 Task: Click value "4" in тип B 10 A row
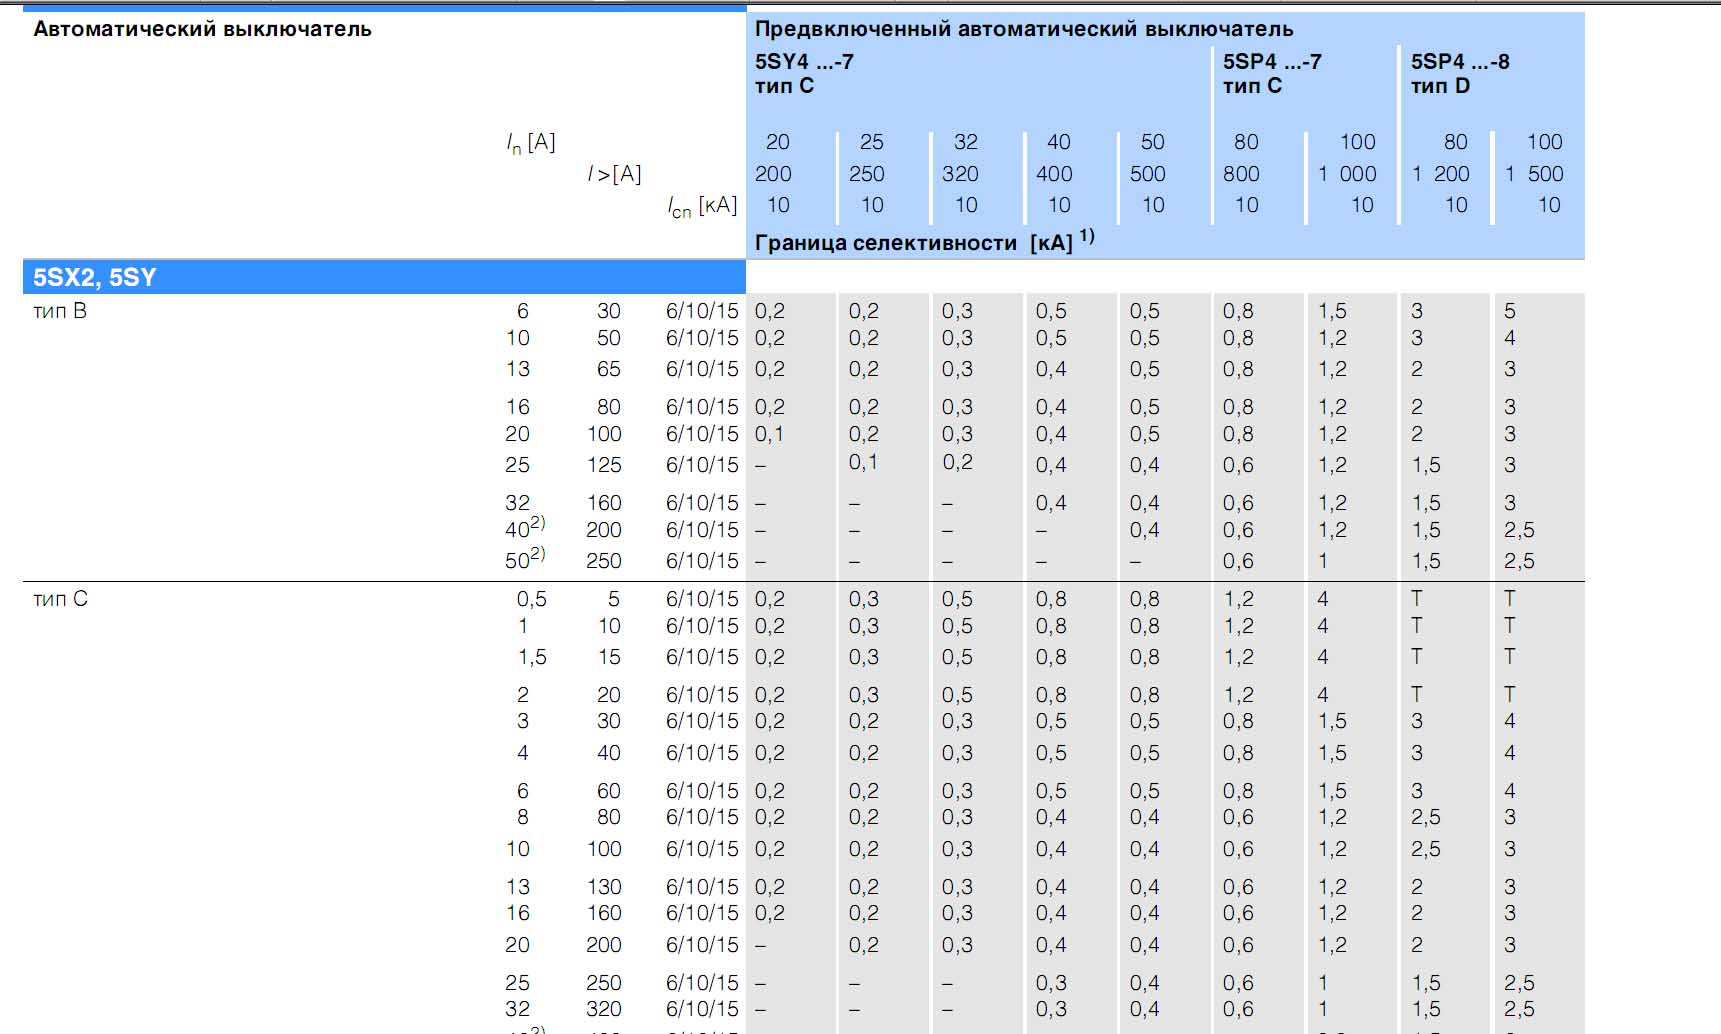(1510, 338)
